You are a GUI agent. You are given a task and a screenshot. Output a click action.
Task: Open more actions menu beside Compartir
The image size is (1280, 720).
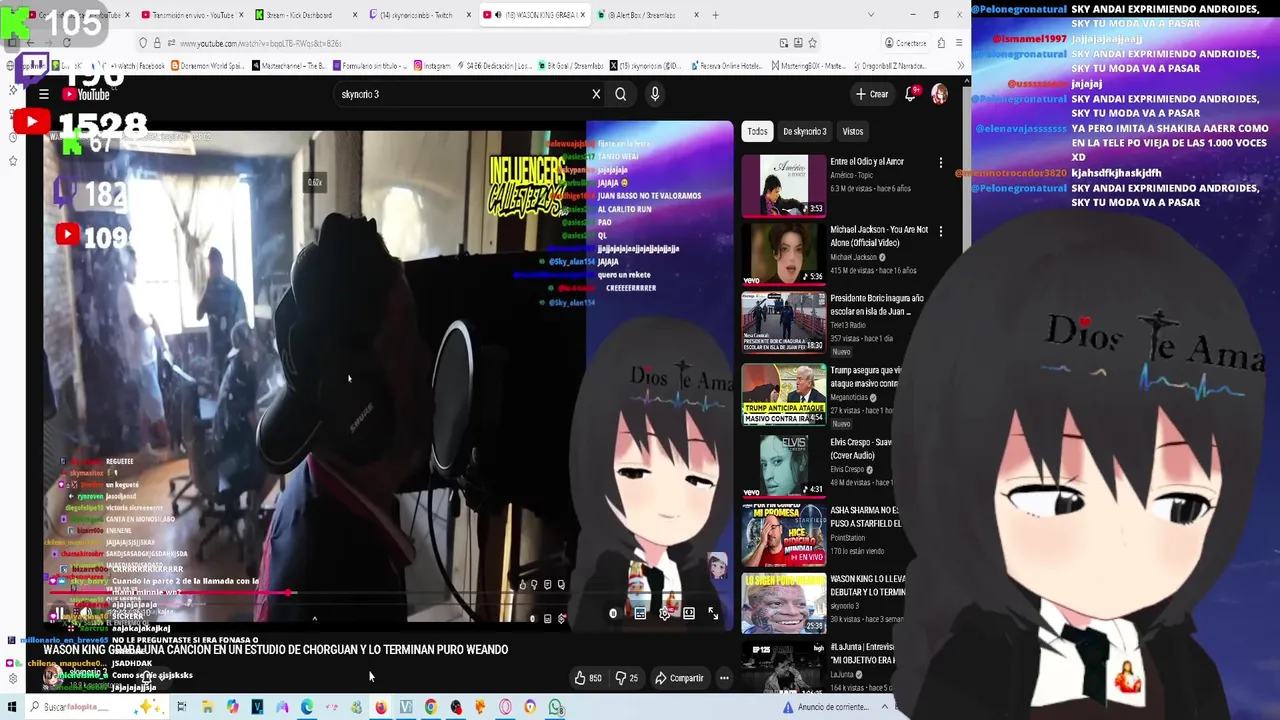724,678
